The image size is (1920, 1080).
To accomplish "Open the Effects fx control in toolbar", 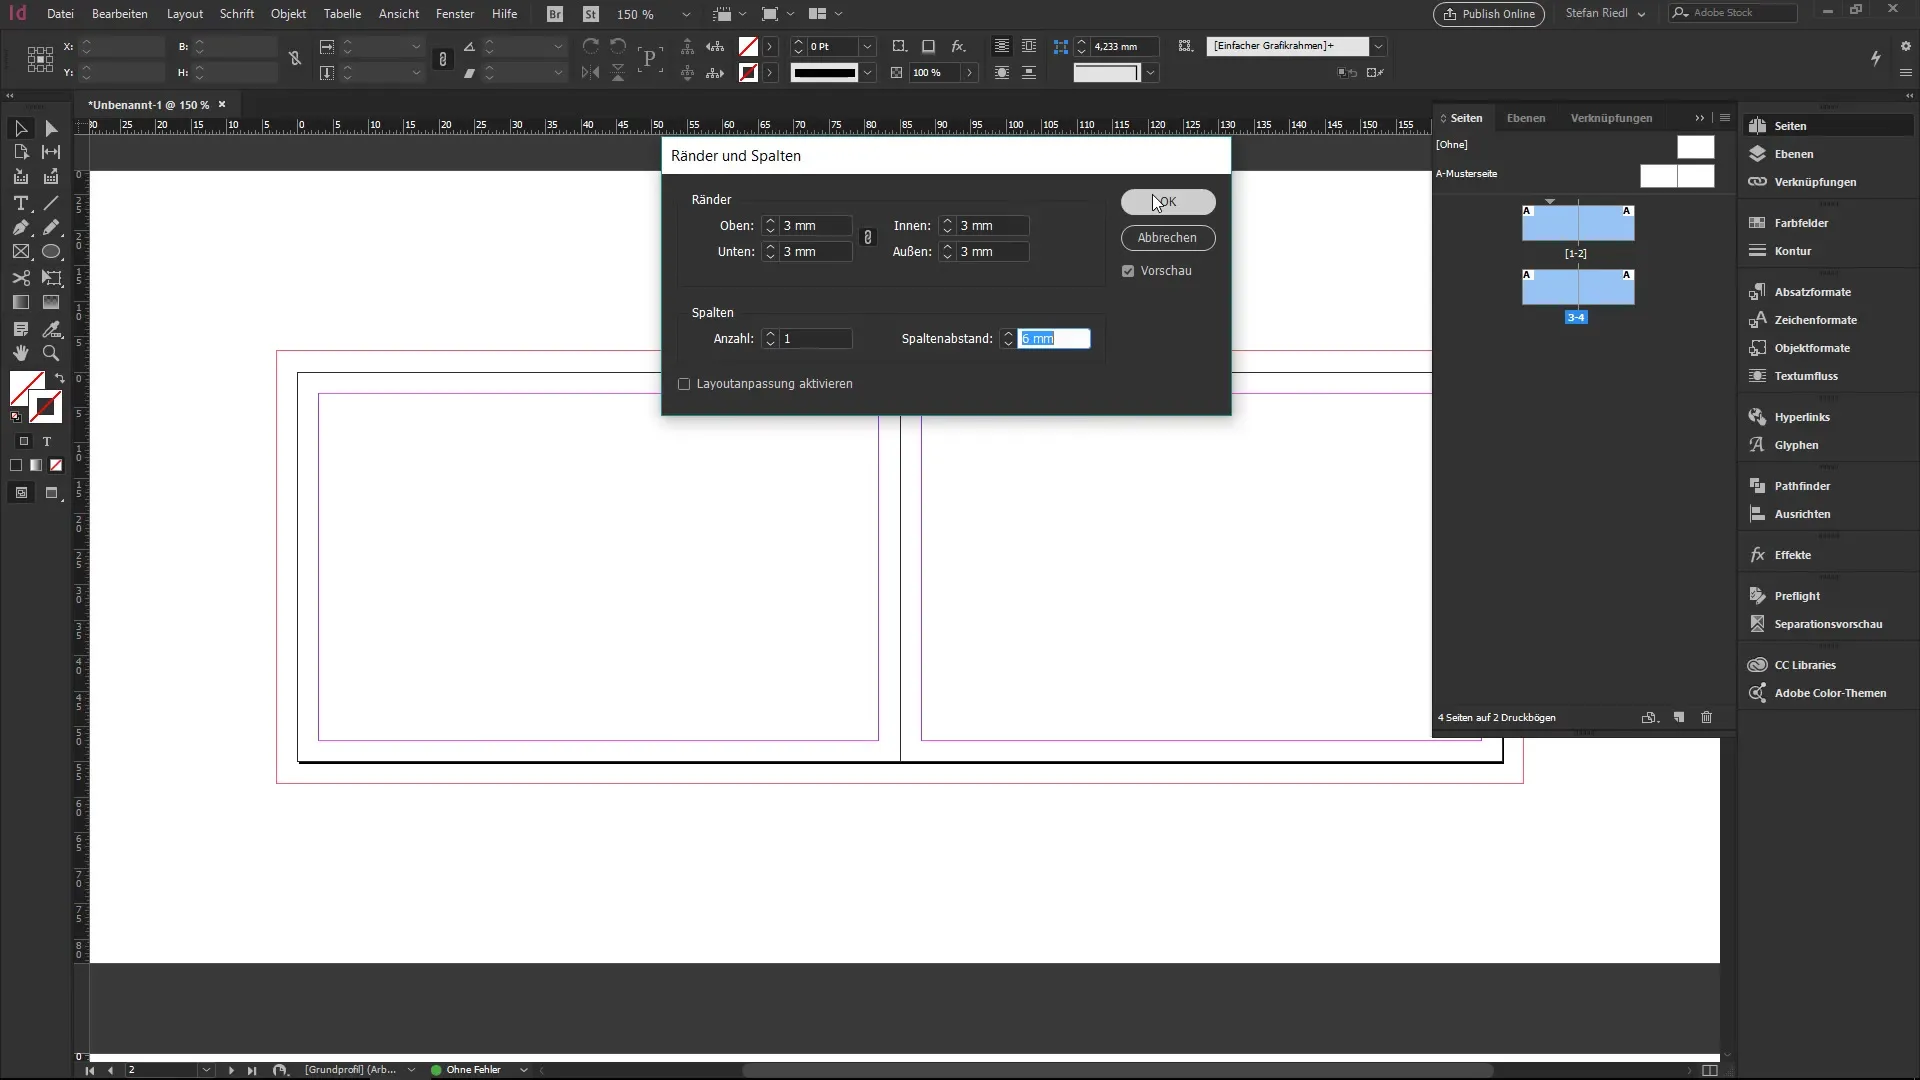I will (958, 46).
